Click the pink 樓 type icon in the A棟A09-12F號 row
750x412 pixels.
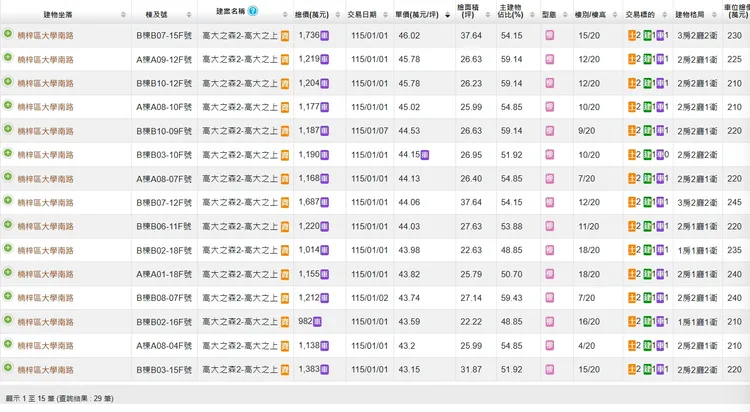click(550, 60)
